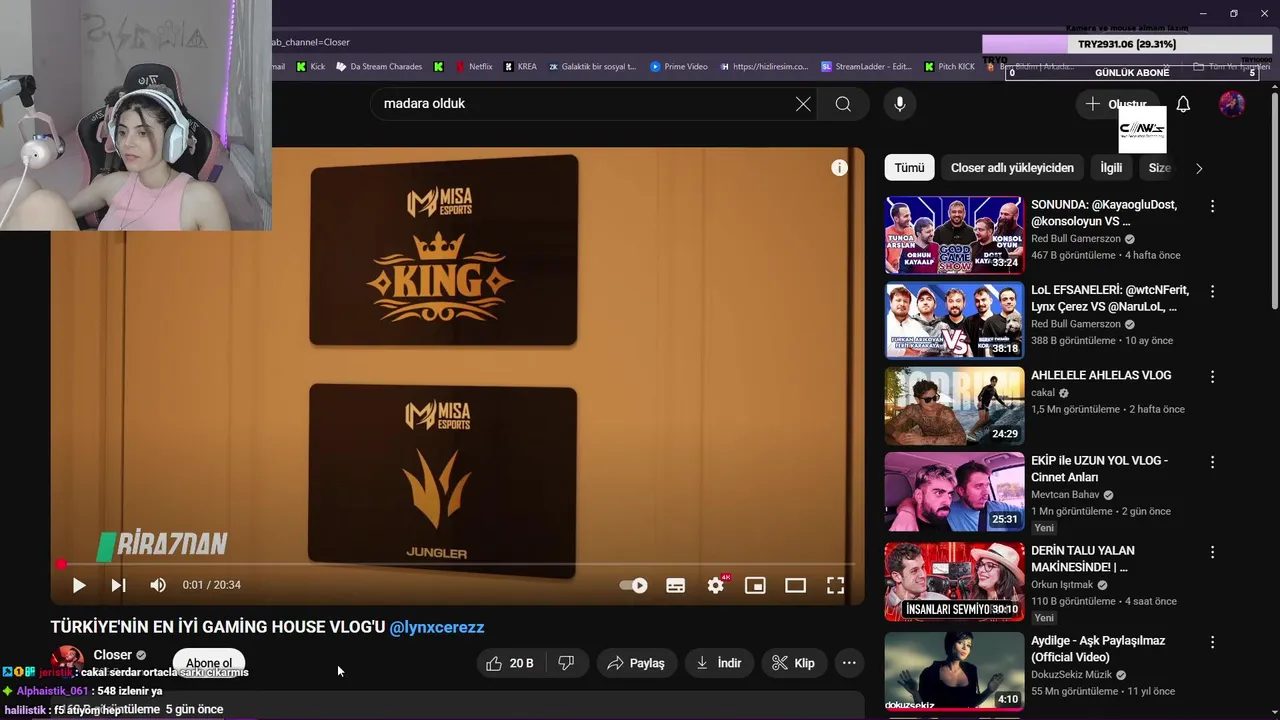Image resolution: width=1280 pixels, height=720 pixels.
Task: Click the İndir download button
Action: [718, 663]
